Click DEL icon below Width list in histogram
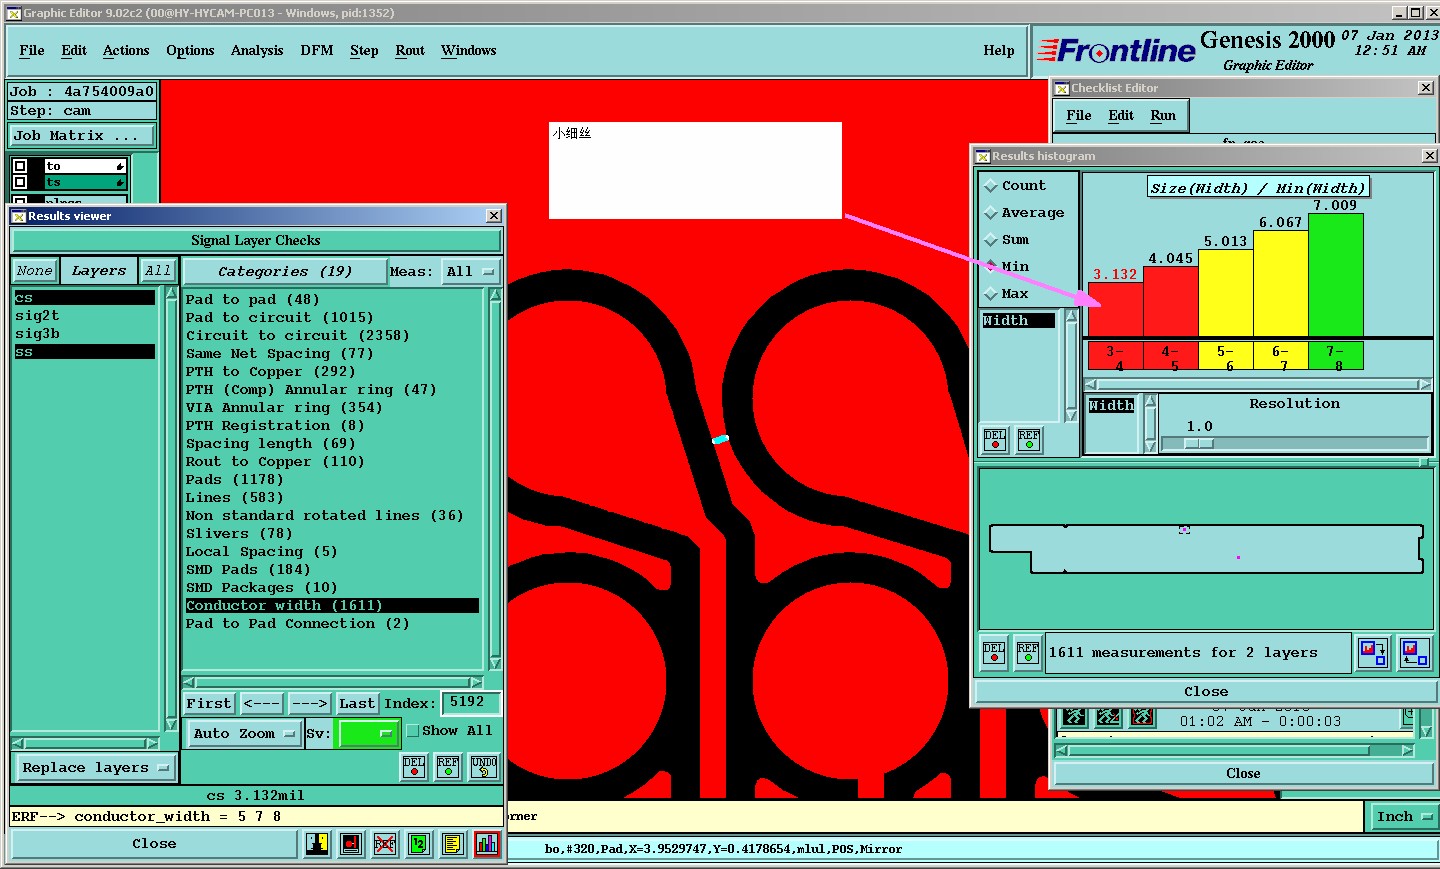 [995, 440]
